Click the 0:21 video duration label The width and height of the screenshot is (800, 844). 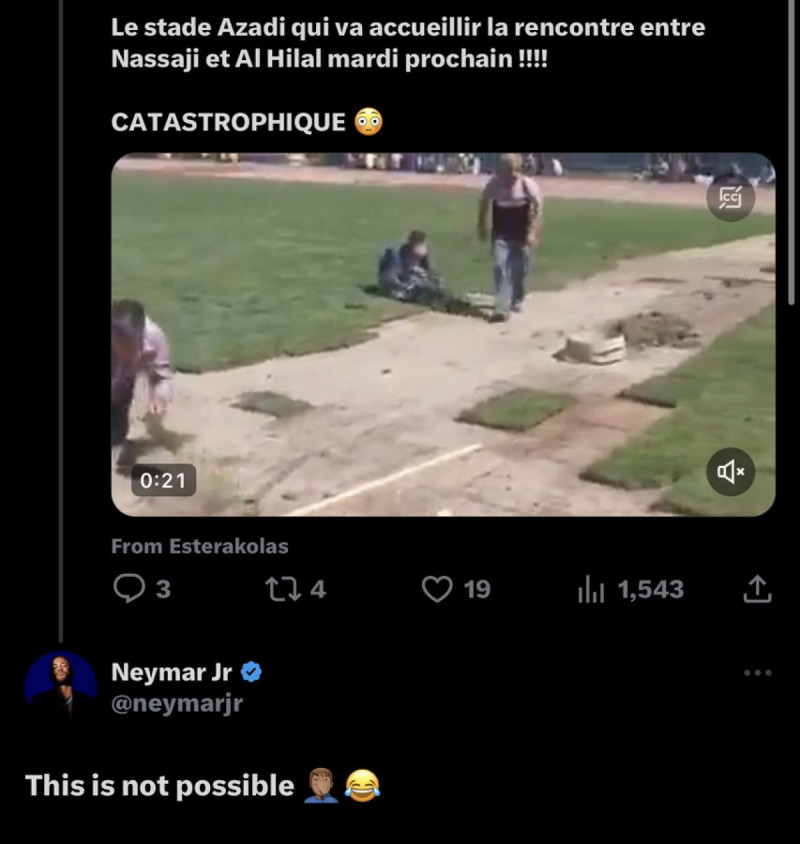coord(163,480)
